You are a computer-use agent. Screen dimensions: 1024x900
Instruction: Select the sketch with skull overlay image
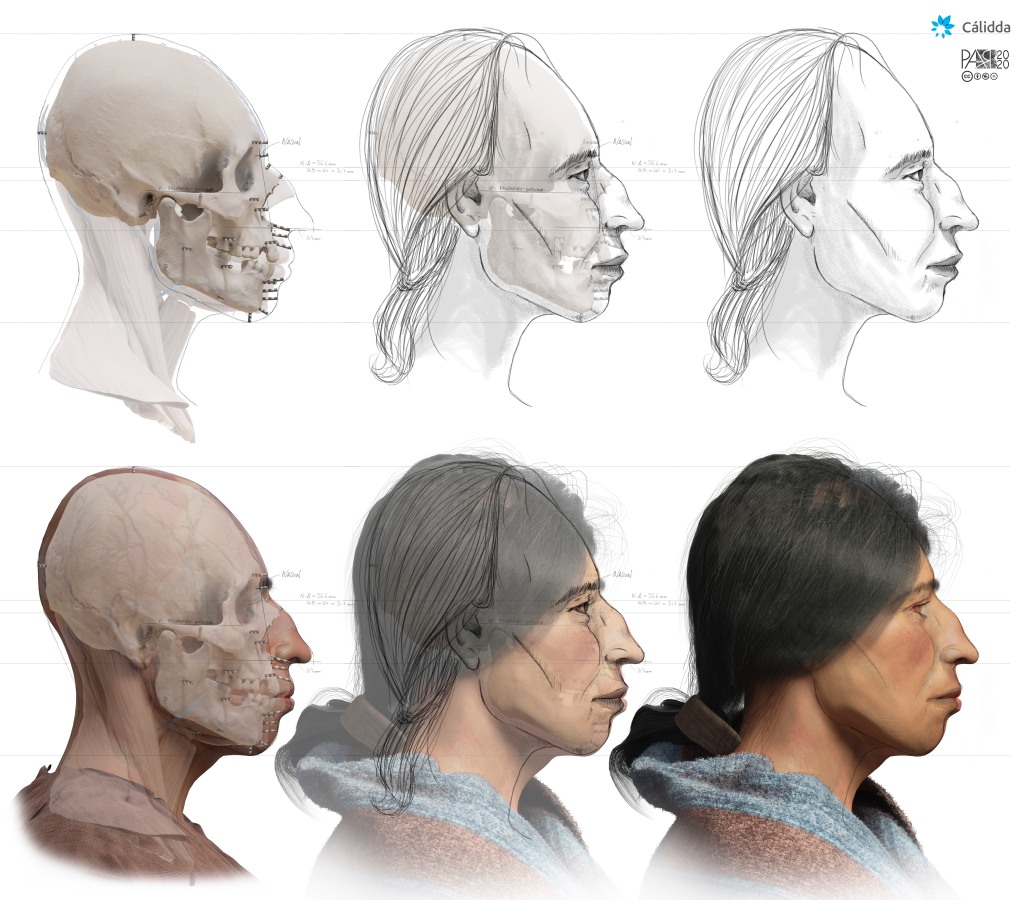pos(500,220)
